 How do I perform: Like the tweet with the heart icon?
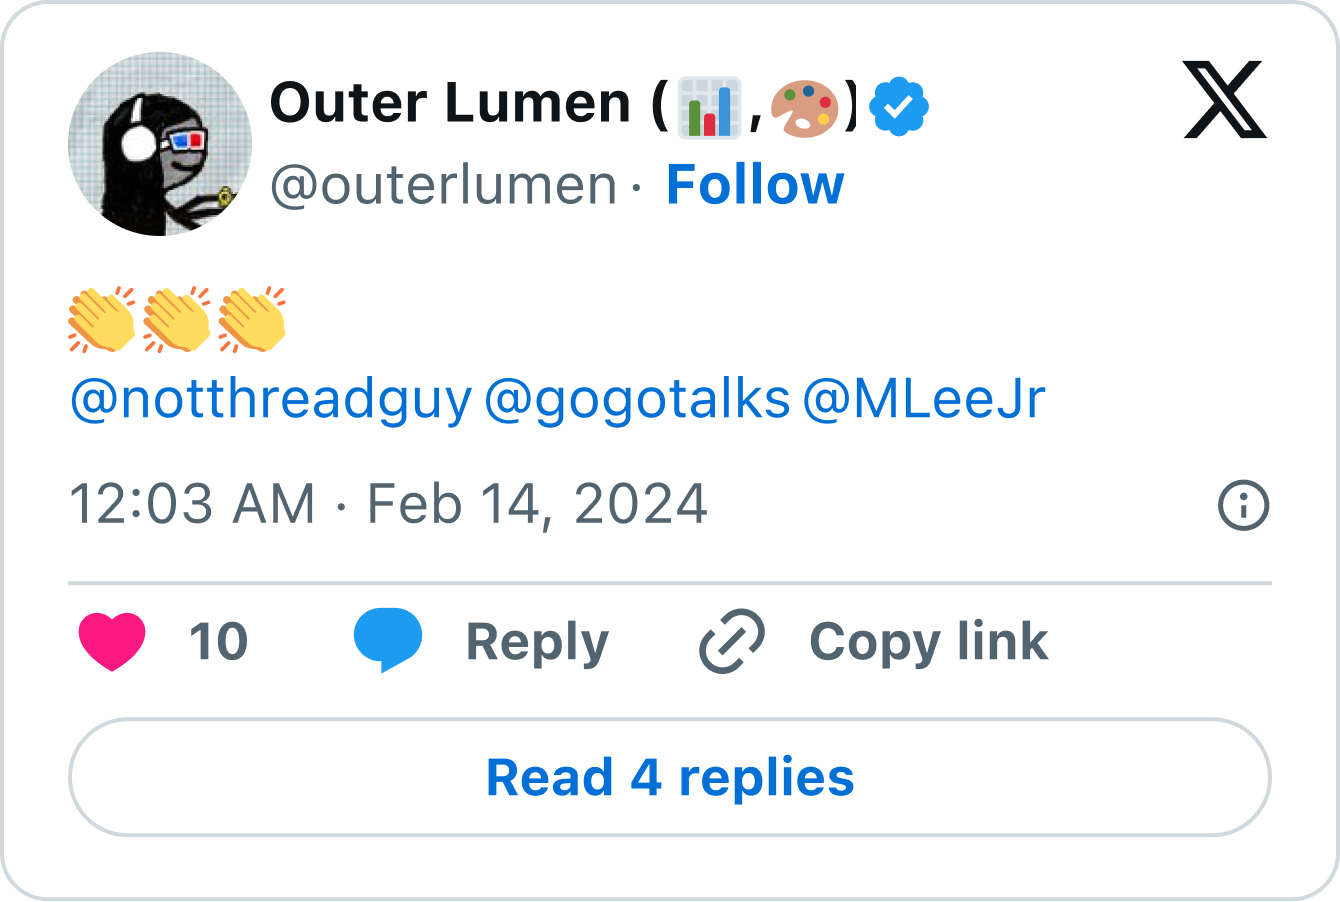(112, 641)
